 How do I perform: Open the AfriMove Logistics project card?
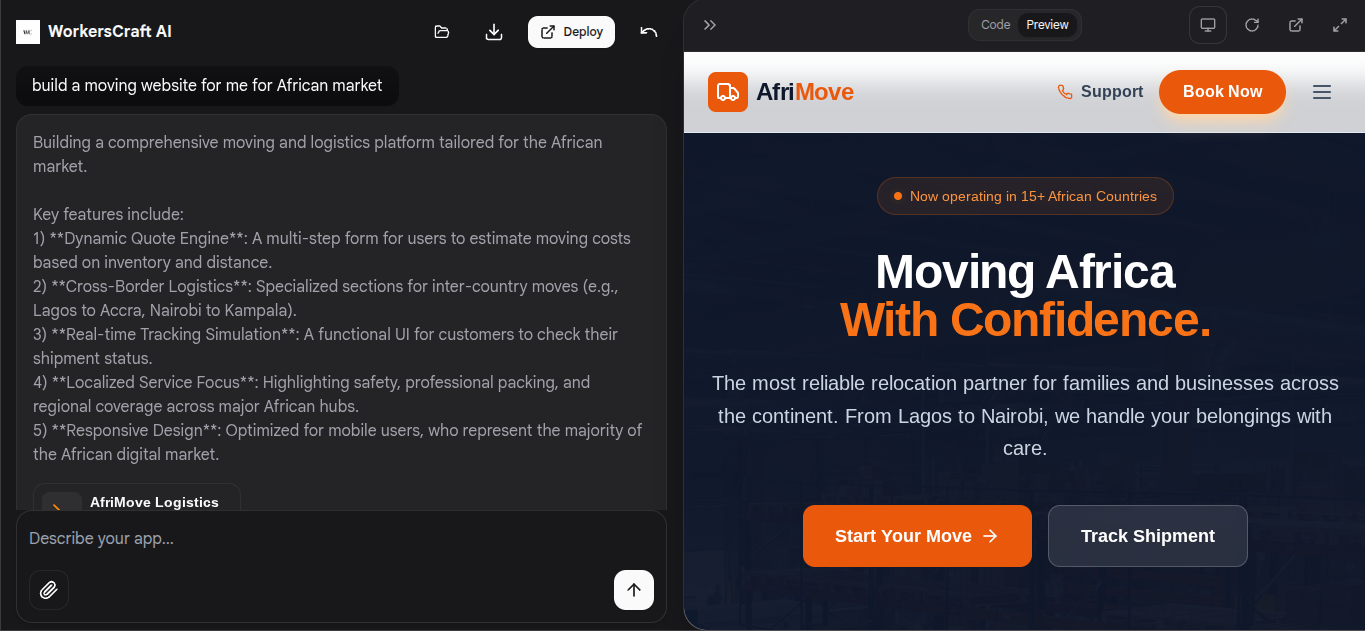(x=137, y=497)
